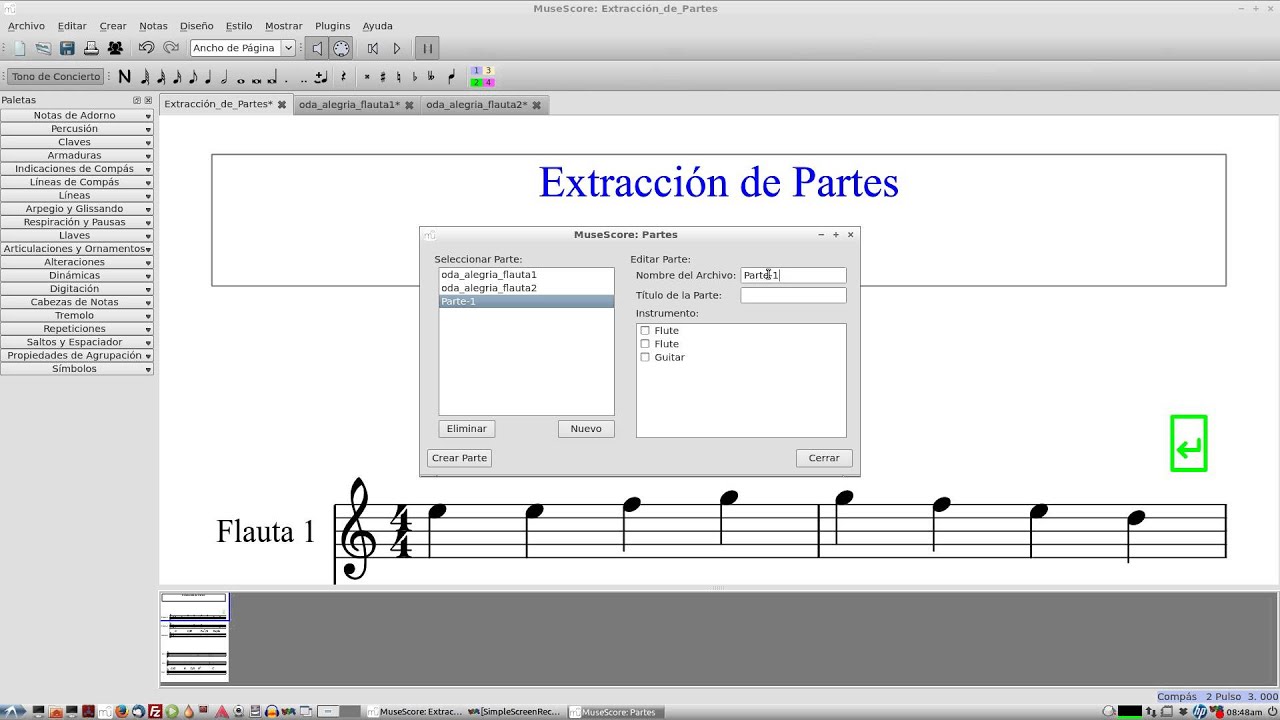Enable note entry mode with the N icon

pos(124,76)
